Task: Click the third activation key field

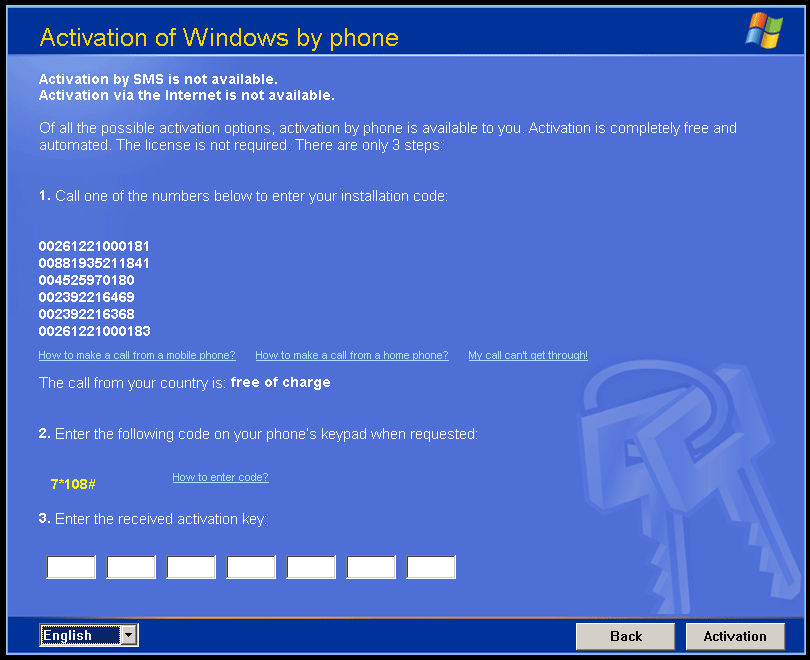Action: pyautogui.click(x=191, y=567)
